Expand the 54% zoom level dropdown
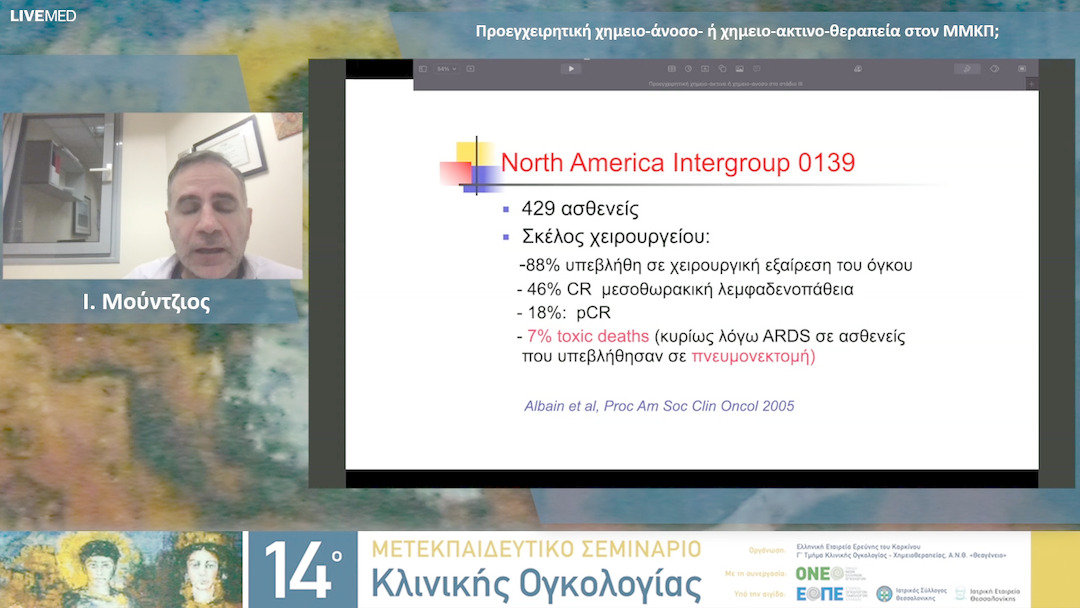 446,69
